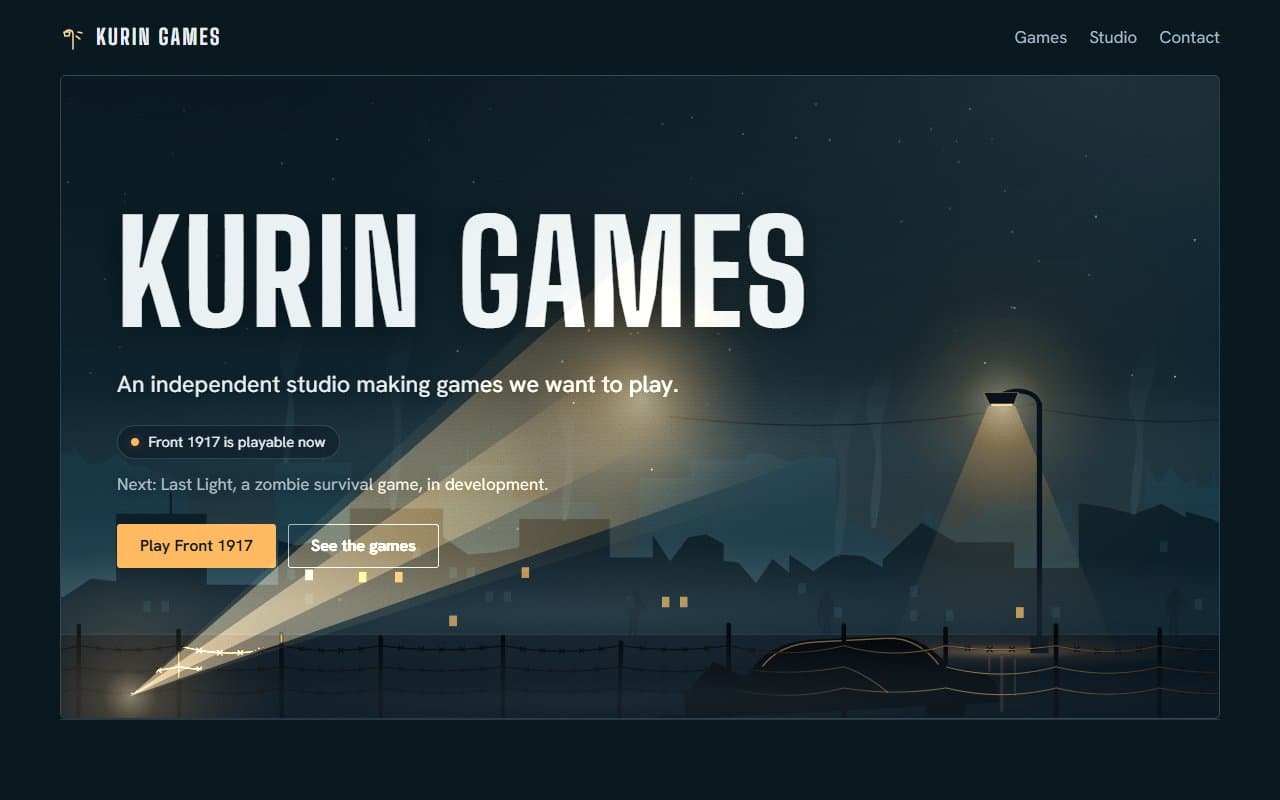Click the Front 1917 is playable now badge
1280x800 pixels.
point(228,442)
